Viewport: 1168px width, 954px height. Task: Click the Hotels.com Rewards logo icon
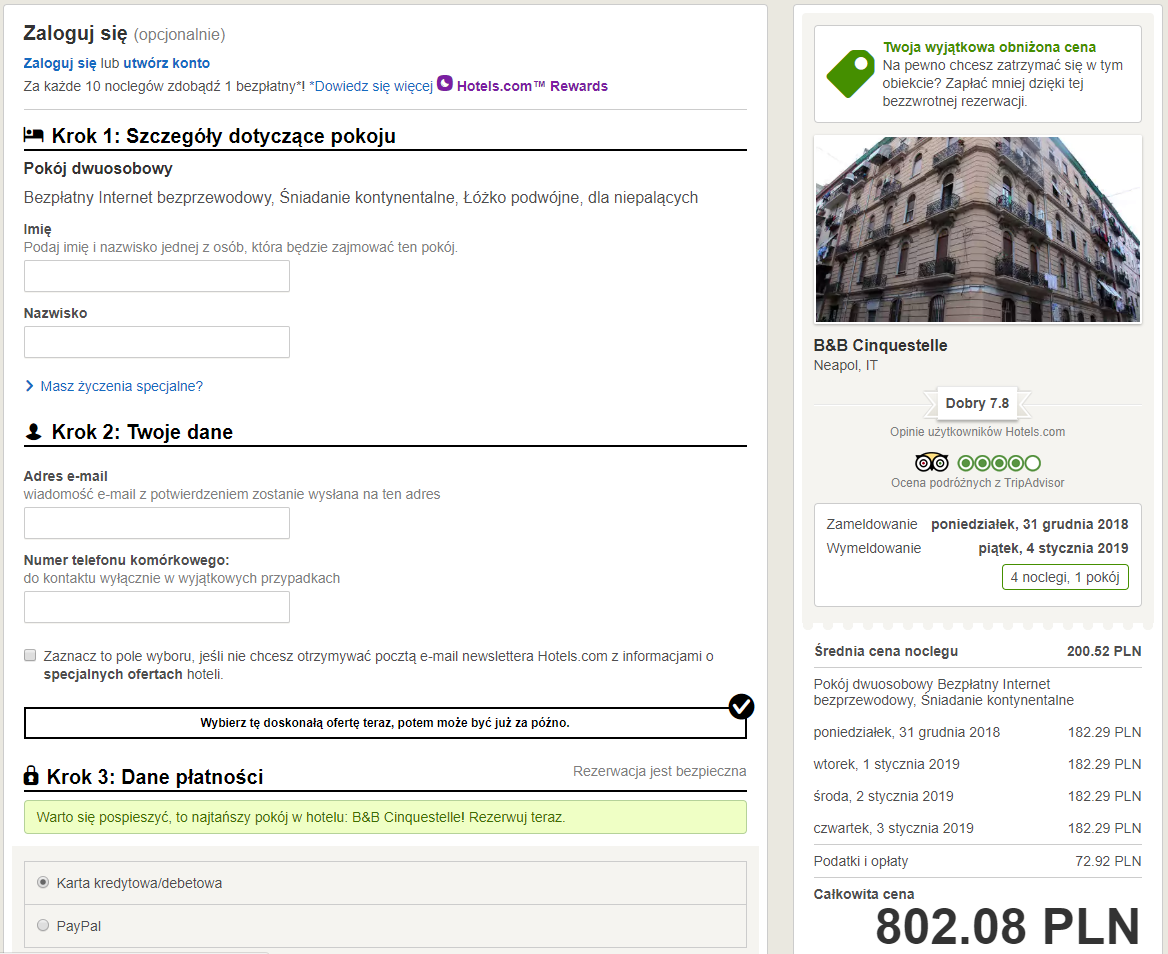pyautogui.click(x=445, y=85)
